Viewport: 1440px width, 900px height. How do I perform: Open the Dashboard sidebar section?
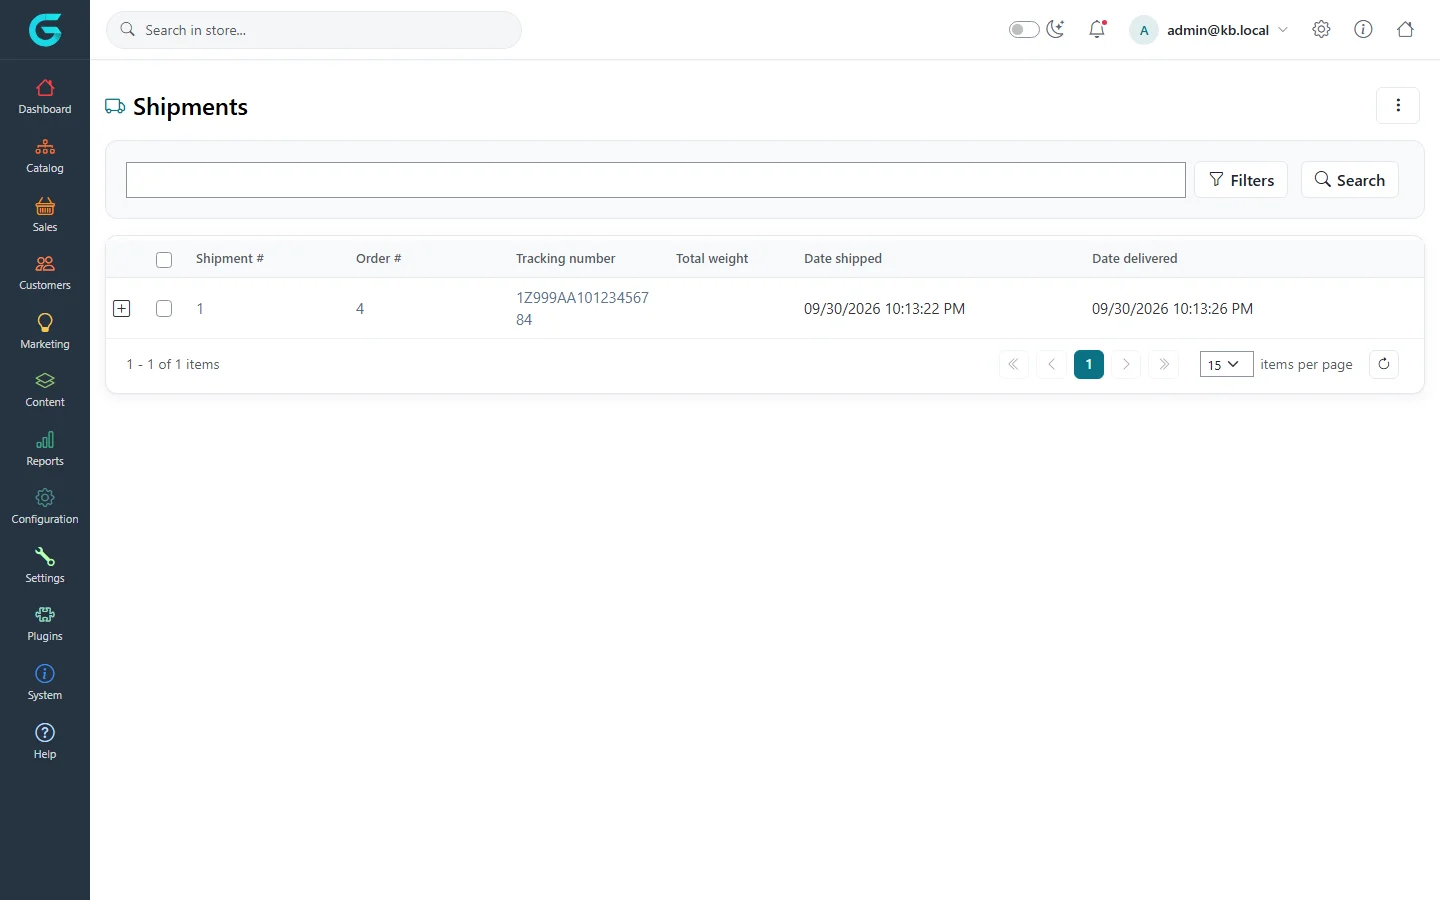click(x=45, y=97)
